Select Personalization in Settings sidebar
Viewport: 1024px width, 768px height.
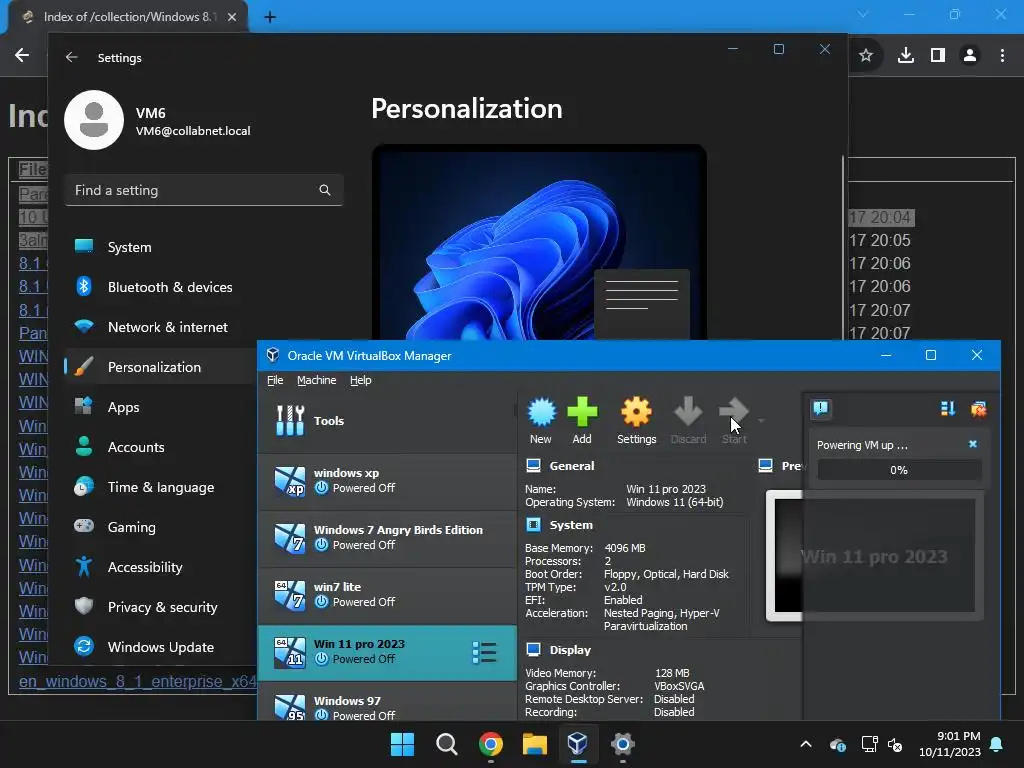pos(160,367)
